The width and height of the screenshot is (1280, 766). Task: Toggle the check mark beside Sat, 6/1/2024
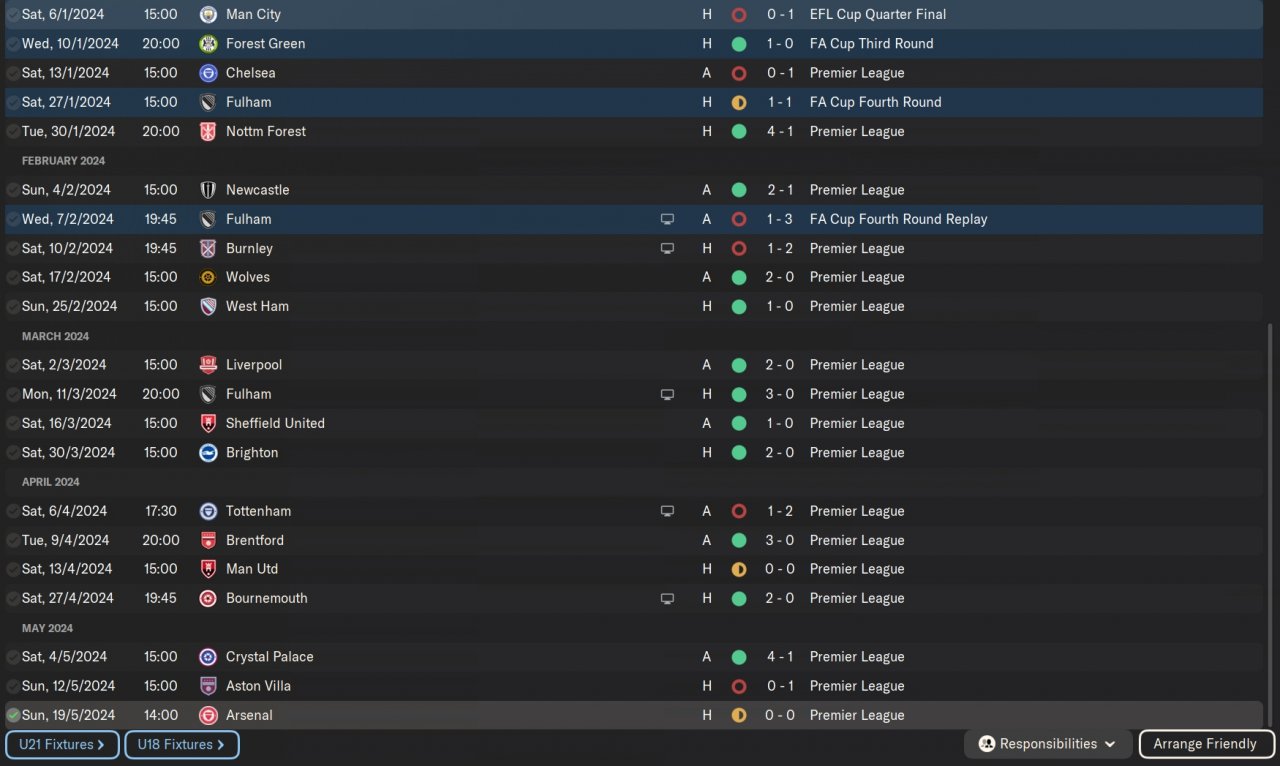[x=13, y=15]
